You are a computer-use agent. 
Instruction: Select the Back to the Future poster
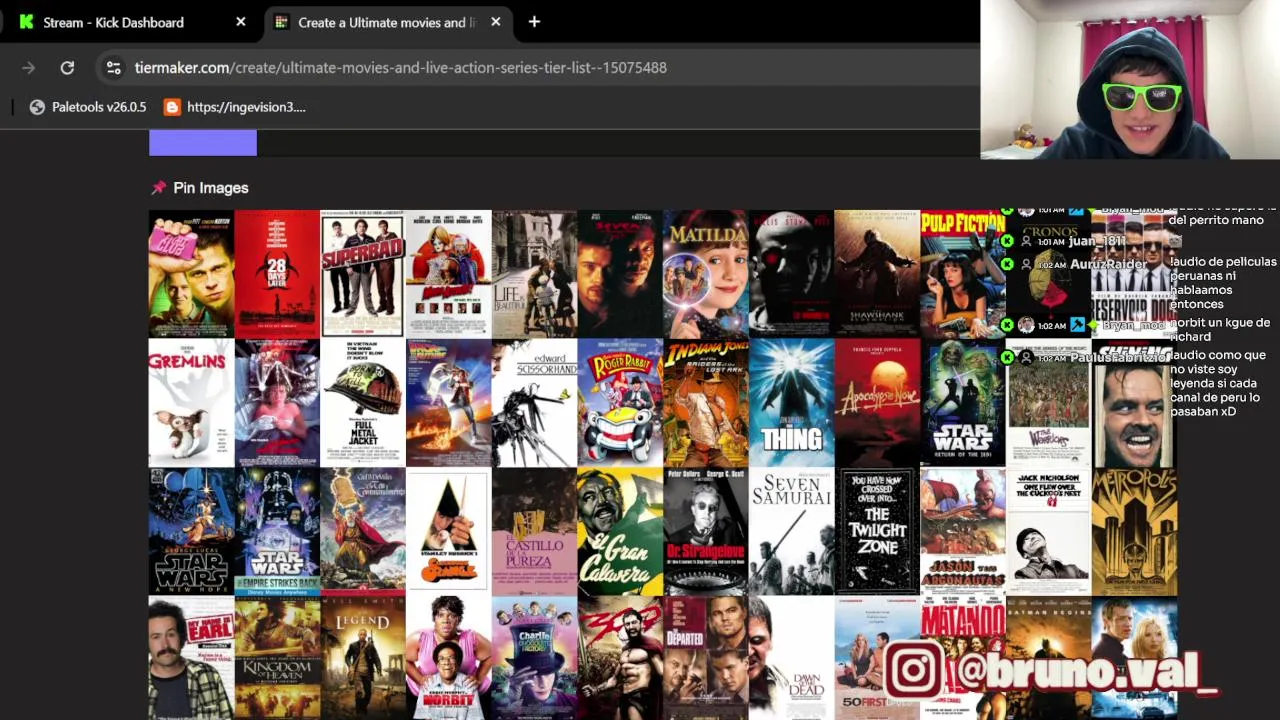point(449,403)
